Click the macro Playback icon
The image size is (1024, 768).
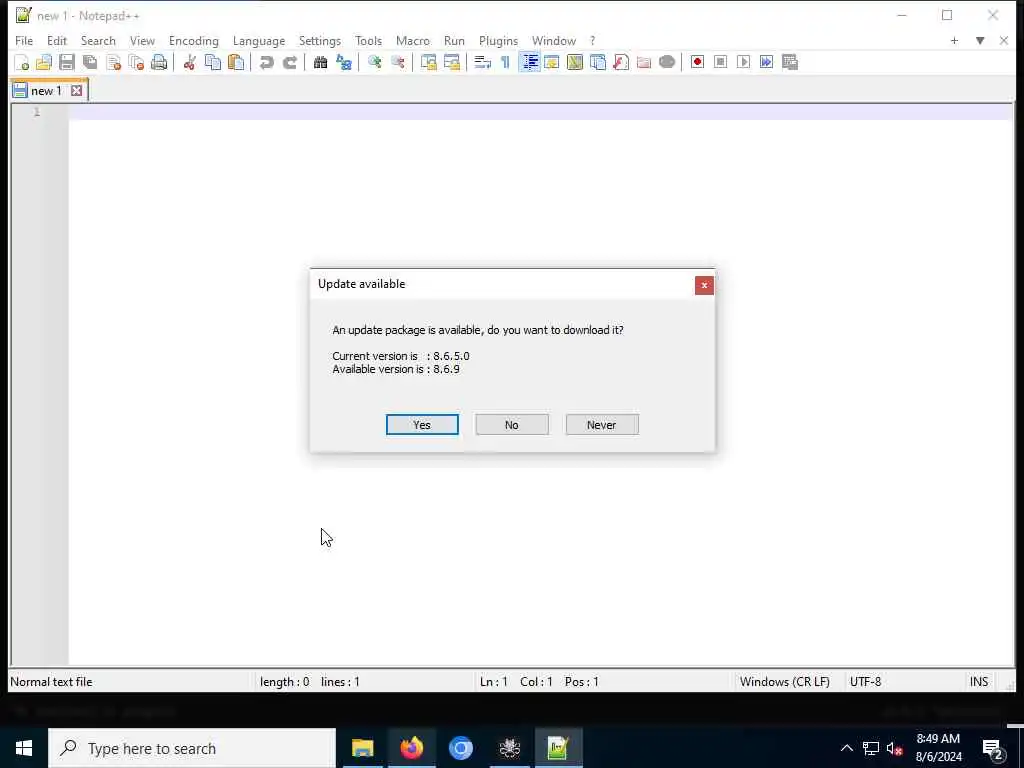pyautogui.click(x=743, y=62)
